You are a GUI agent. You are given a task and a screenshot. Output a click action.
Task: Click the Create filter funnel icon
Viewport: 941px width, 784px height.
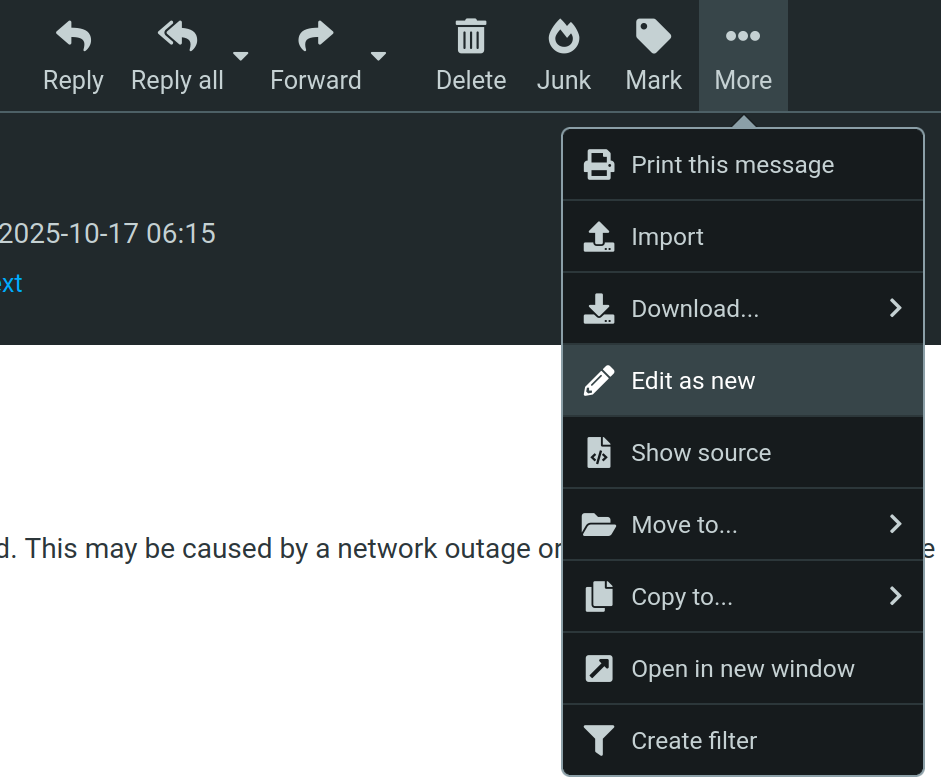tap(599, 741)
